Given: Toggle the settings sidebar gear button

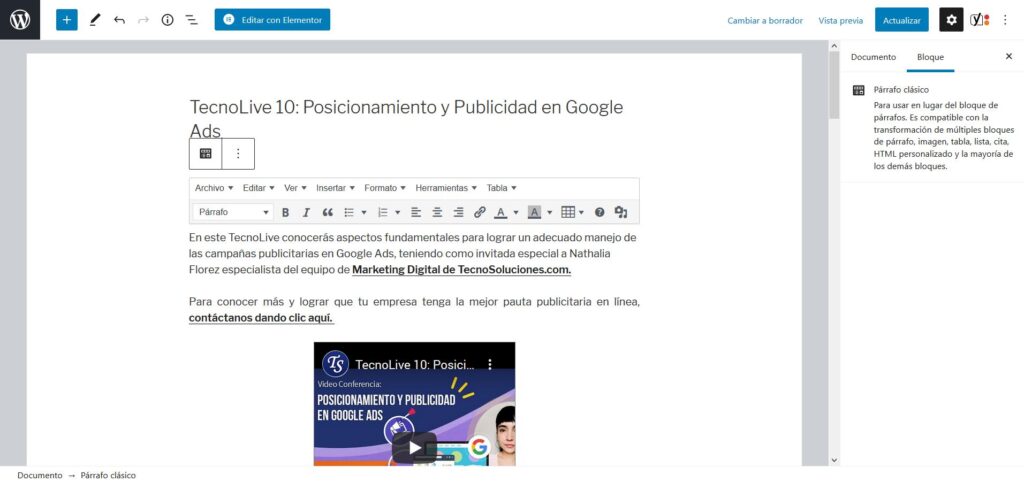Looking at the screenshot, I should (x=950, y=20).
